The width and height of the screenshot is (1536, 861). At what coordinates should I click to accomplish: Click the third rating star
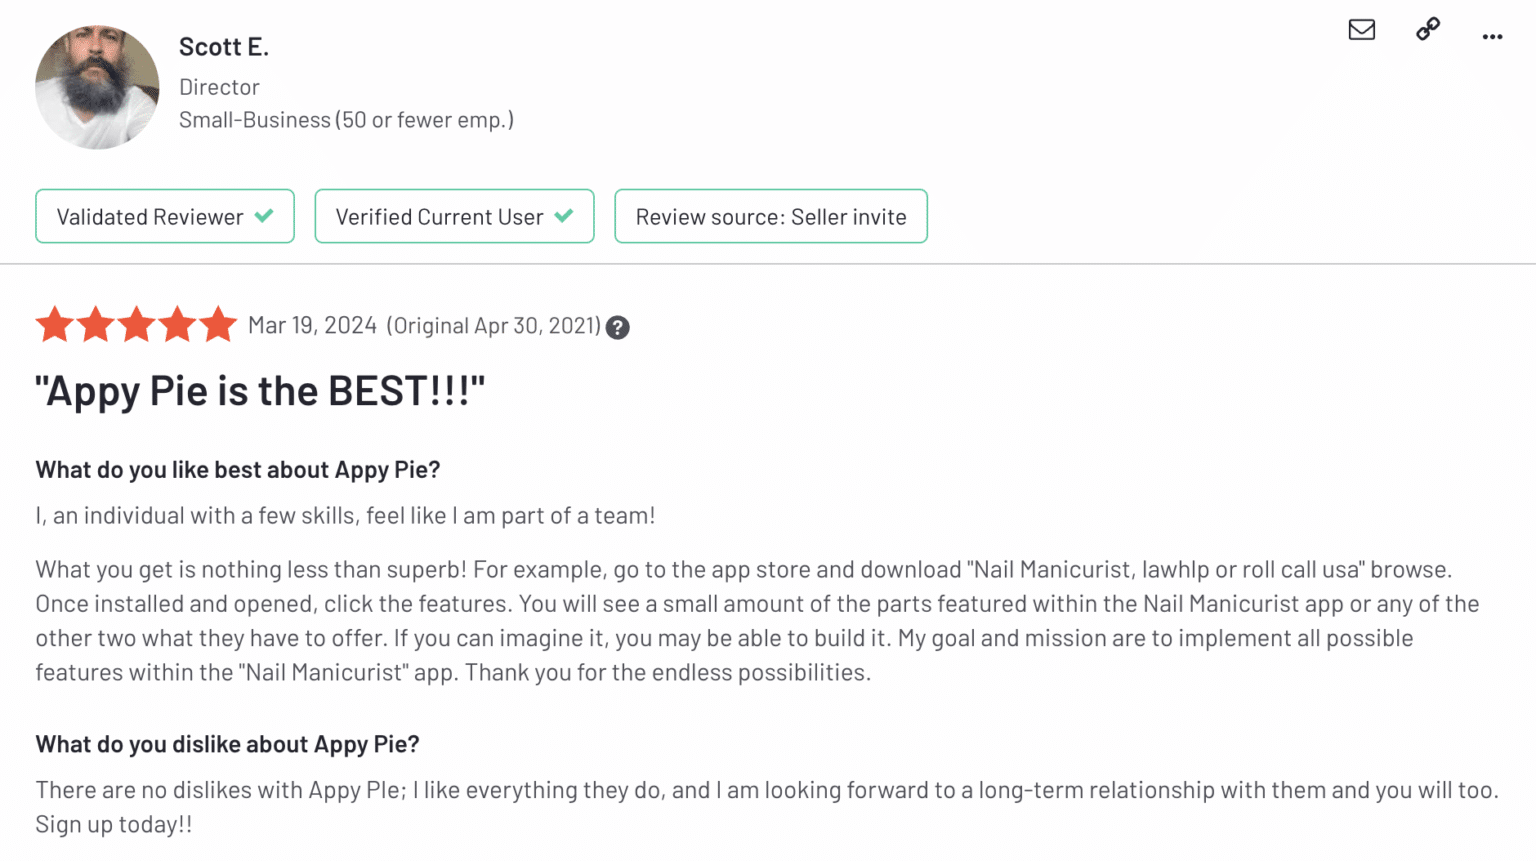(x=136, y=325)
